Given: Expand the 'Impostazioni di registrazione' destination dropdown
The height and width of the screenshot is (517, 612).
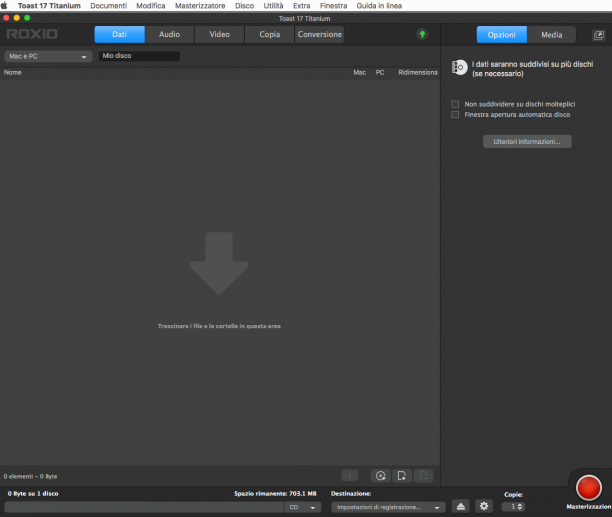Looking at the screenshot, I should [x=388, y=507].
